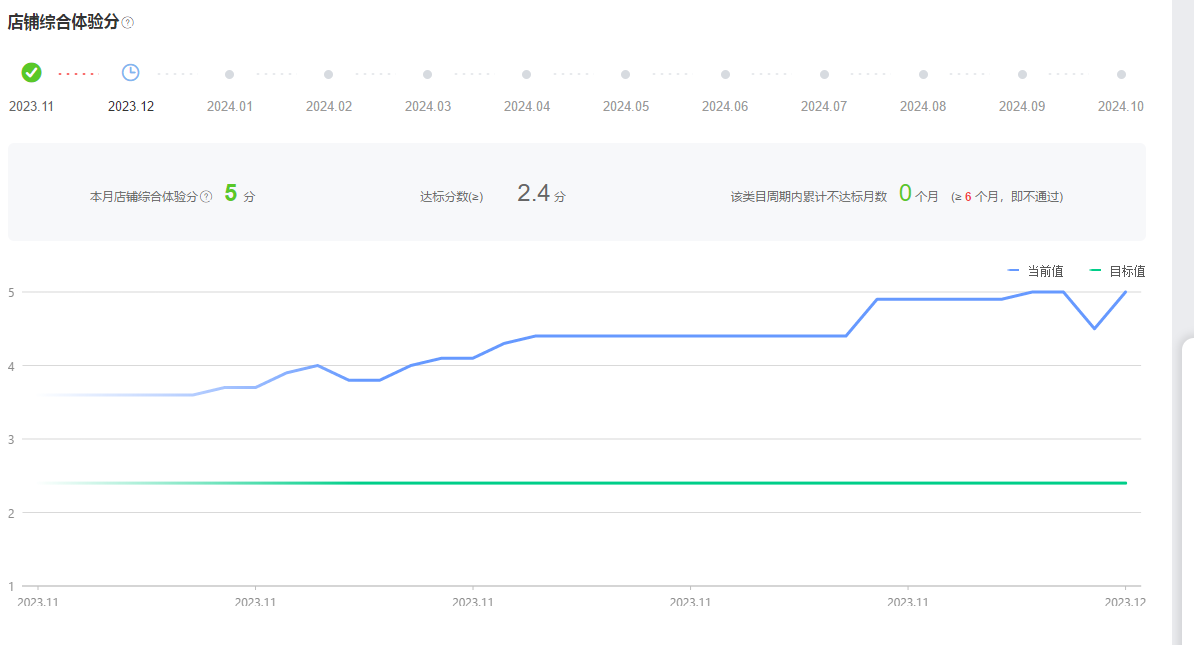Click help icon beside 本月店铺综合体验分
The height and width of the screenshot is (645, 1194).
206,197
